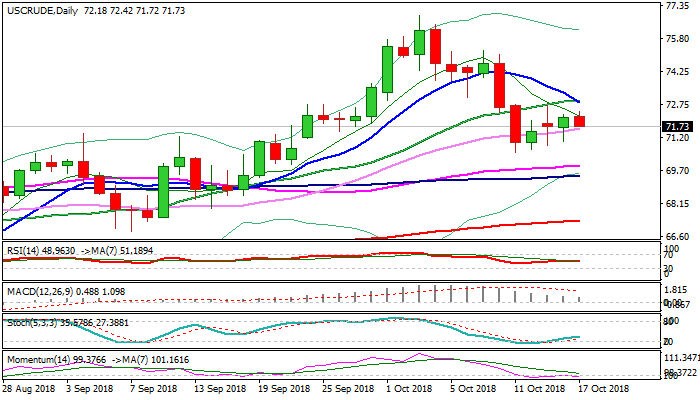Click the last red candle on the chart
The width and height of the screenshot is (700, 400).
[x=580, y=121]
